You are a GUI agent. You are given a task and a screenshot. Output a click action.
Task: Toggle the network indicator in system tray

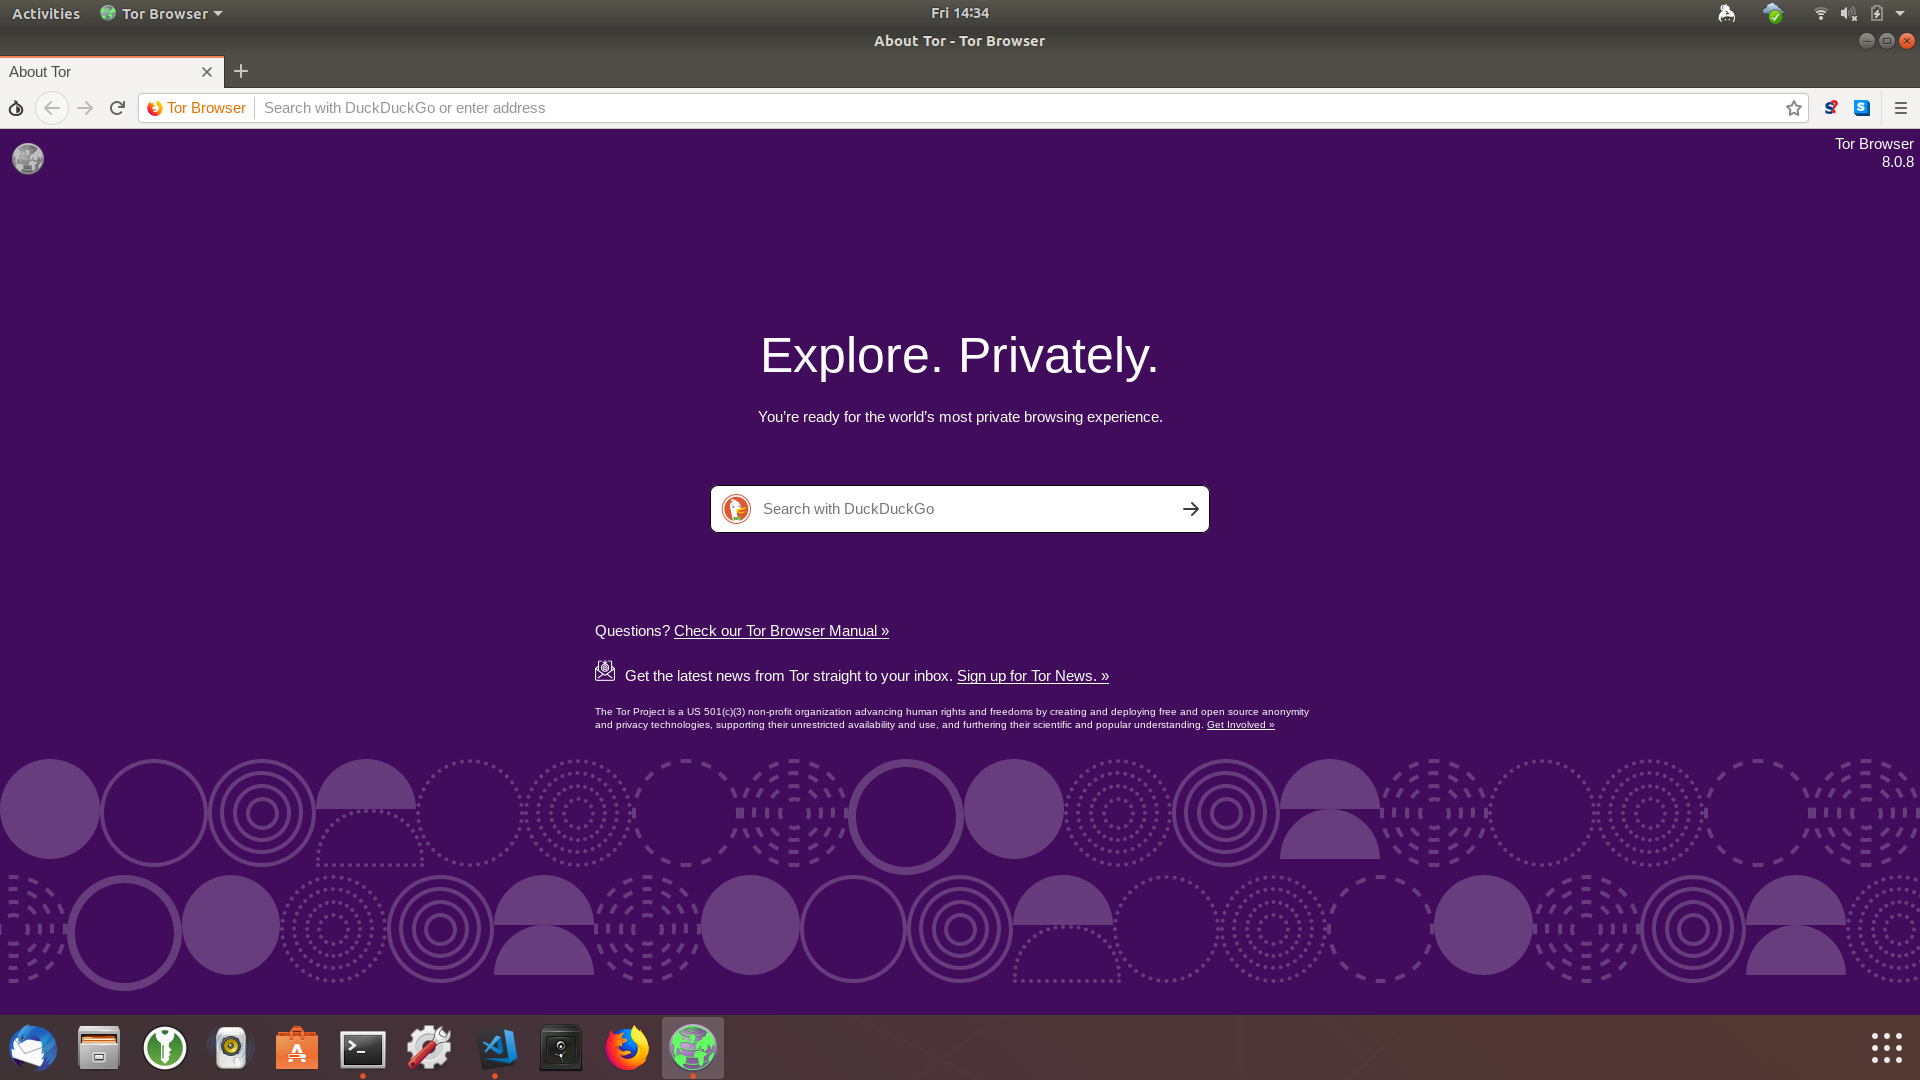click(1820, 13)
